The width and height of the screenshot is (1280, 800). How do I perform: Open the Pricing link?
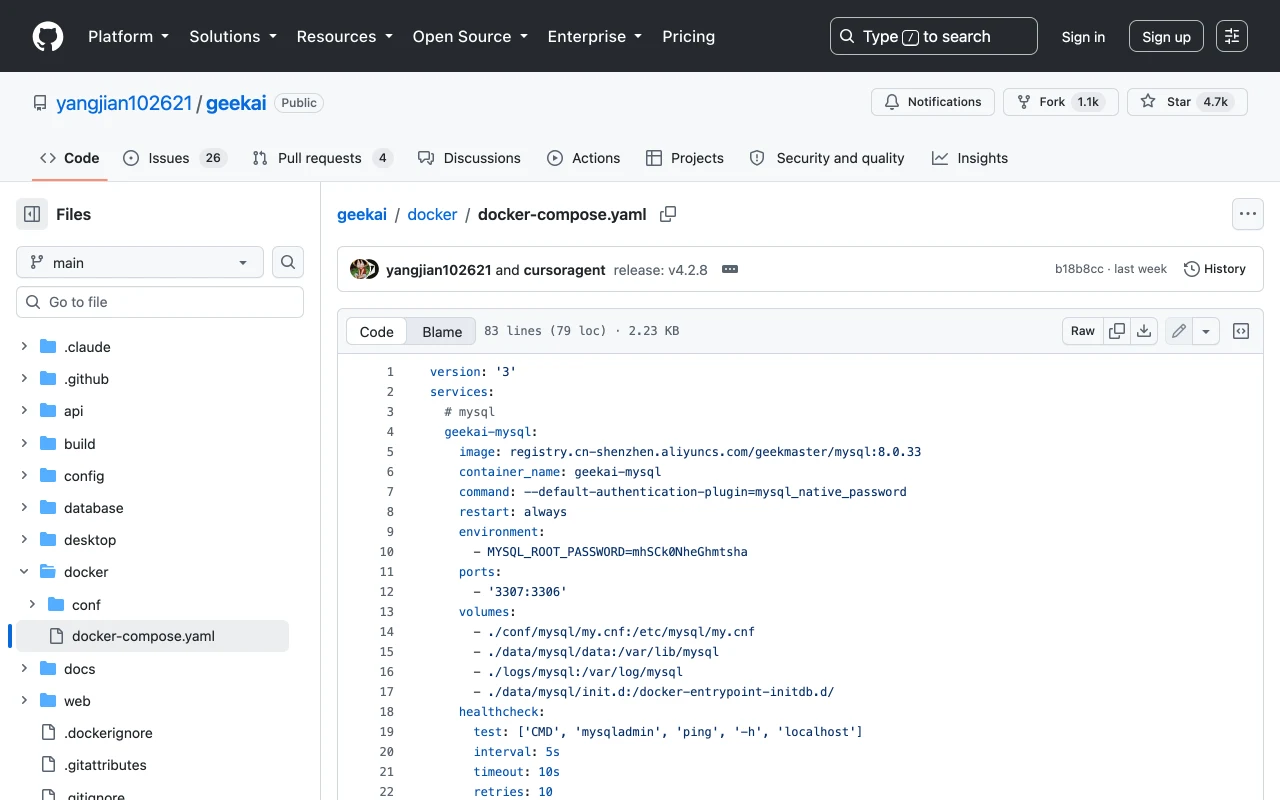pyautogui.click(x=688, y=36)
